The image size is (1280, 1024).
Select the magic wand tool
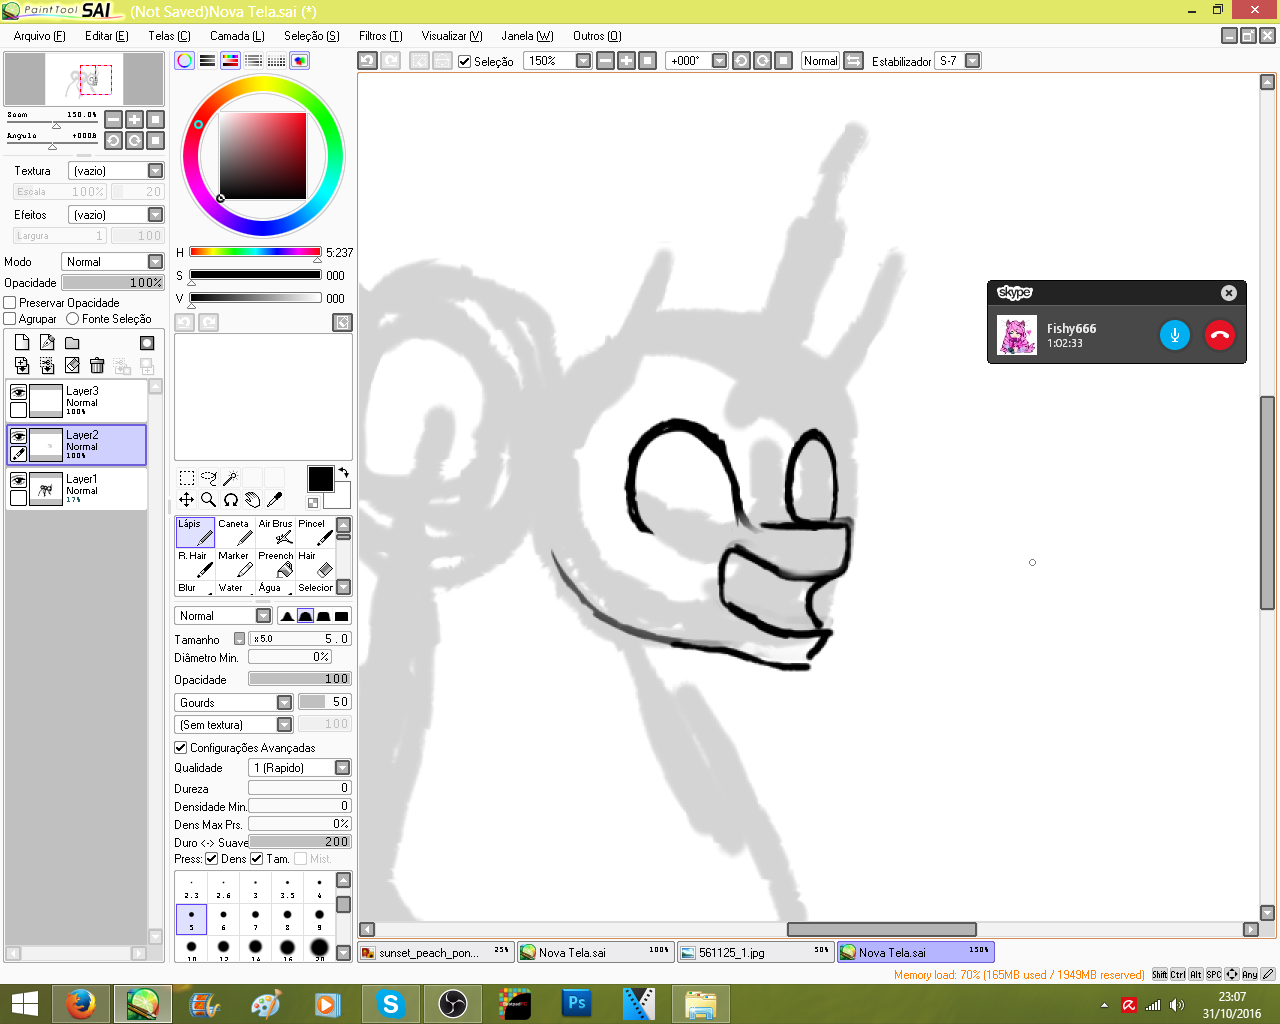[x=231, y=478]
